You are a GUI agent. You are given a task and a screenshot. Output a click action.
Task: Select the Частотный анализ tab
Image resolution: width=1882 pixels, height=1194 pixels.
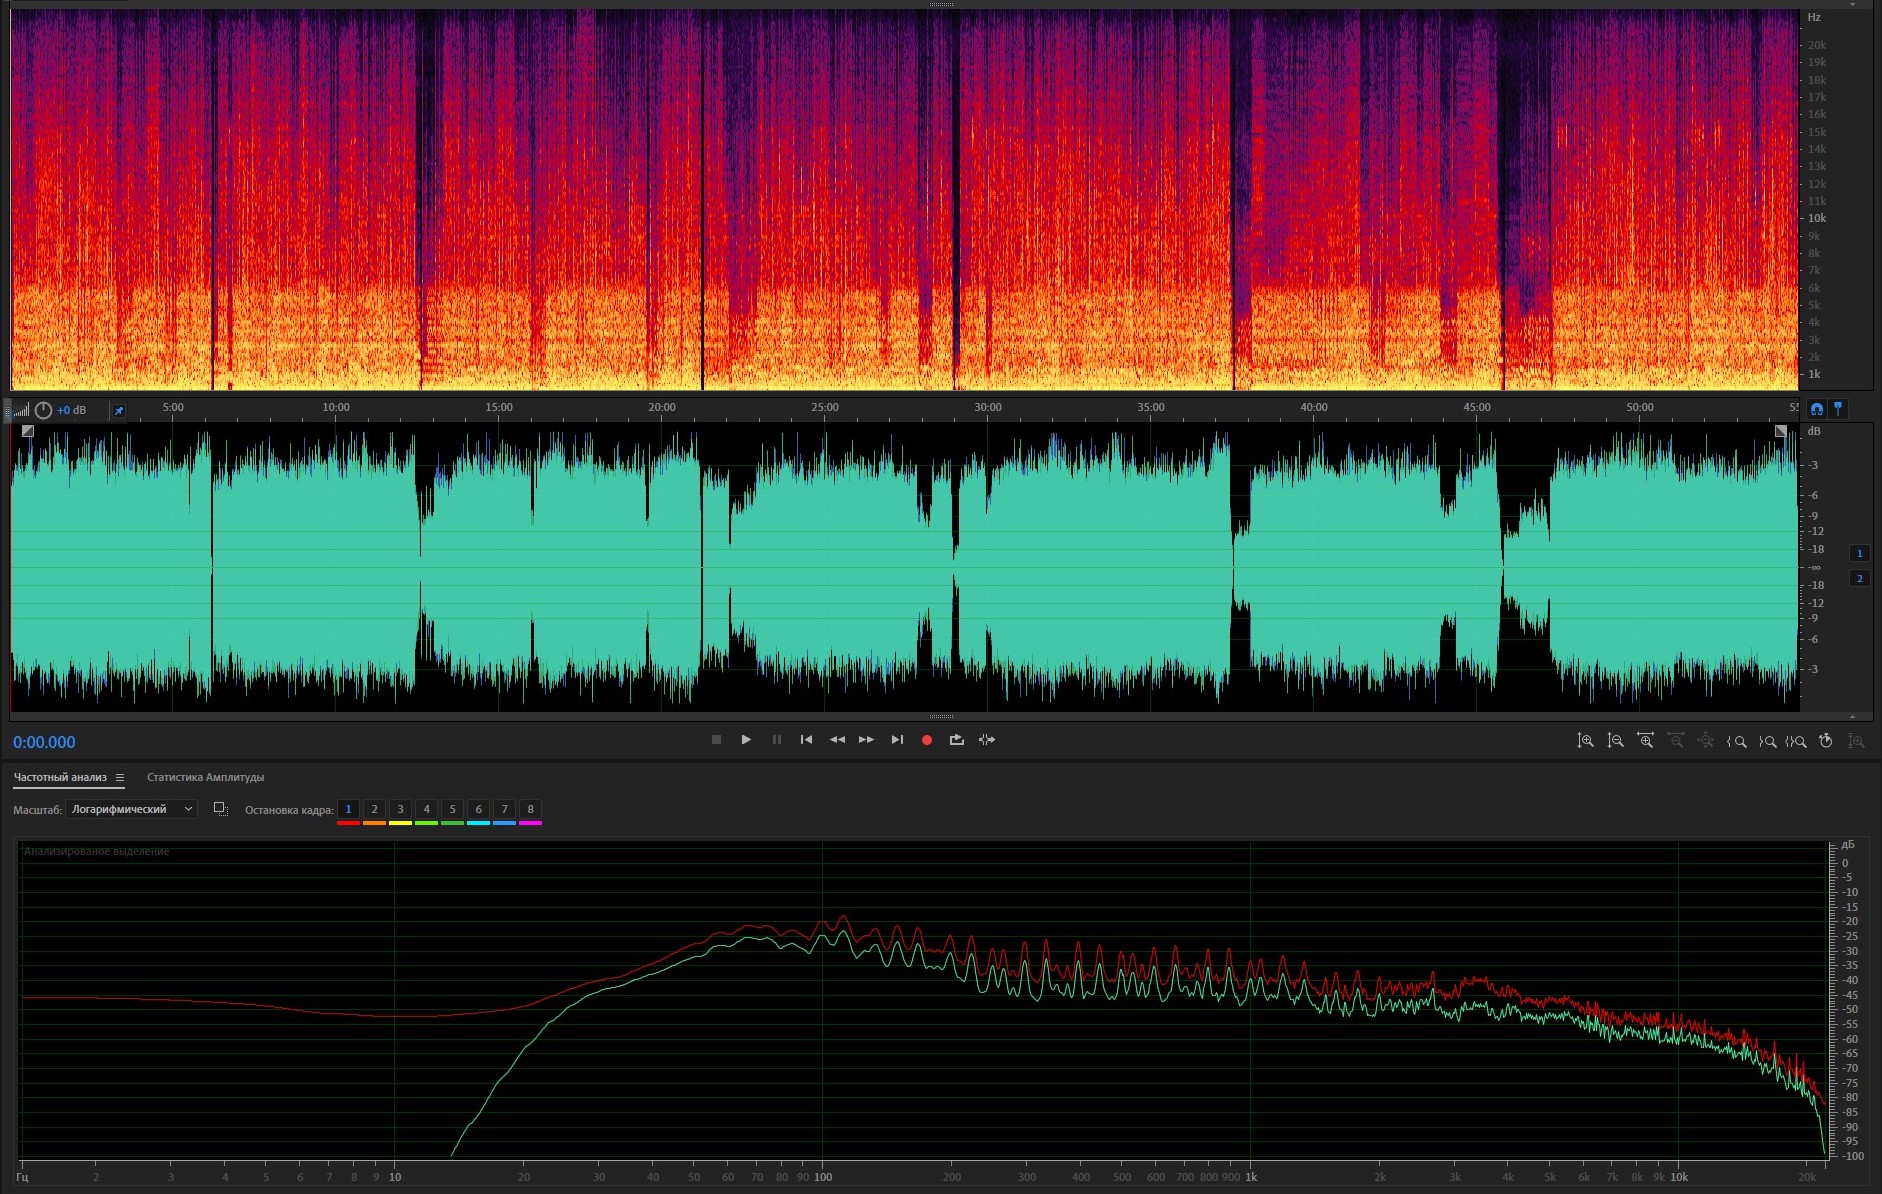(x=60, y=777)
